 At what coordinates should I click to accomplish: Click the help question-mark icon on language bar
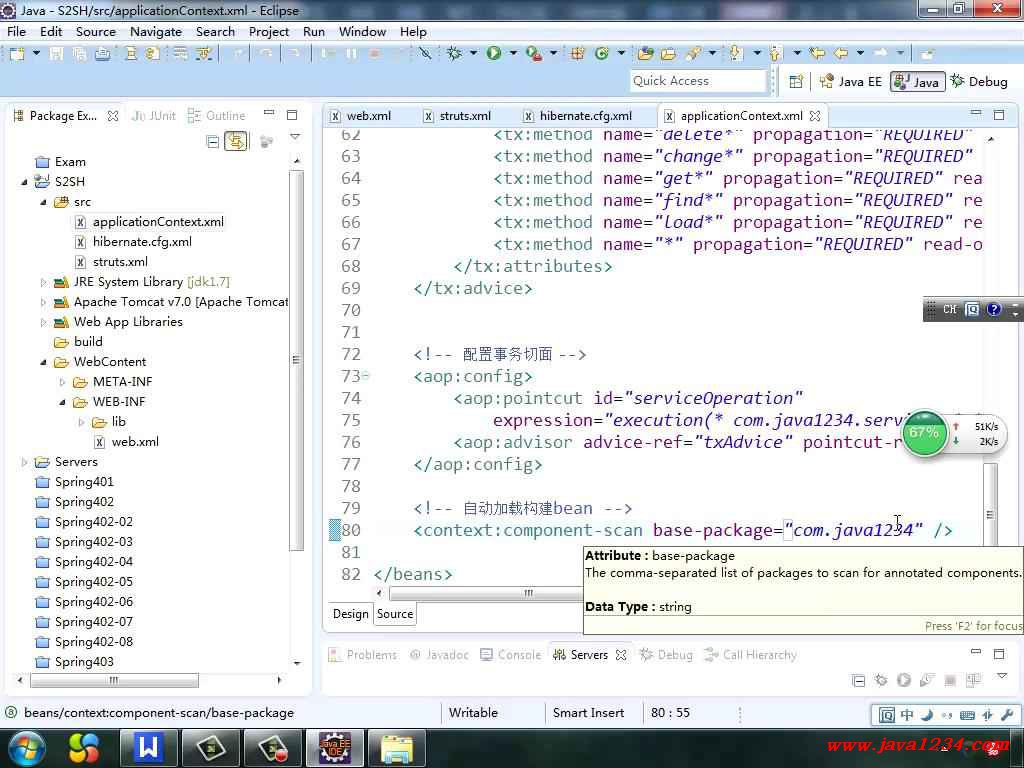[993, 310]
